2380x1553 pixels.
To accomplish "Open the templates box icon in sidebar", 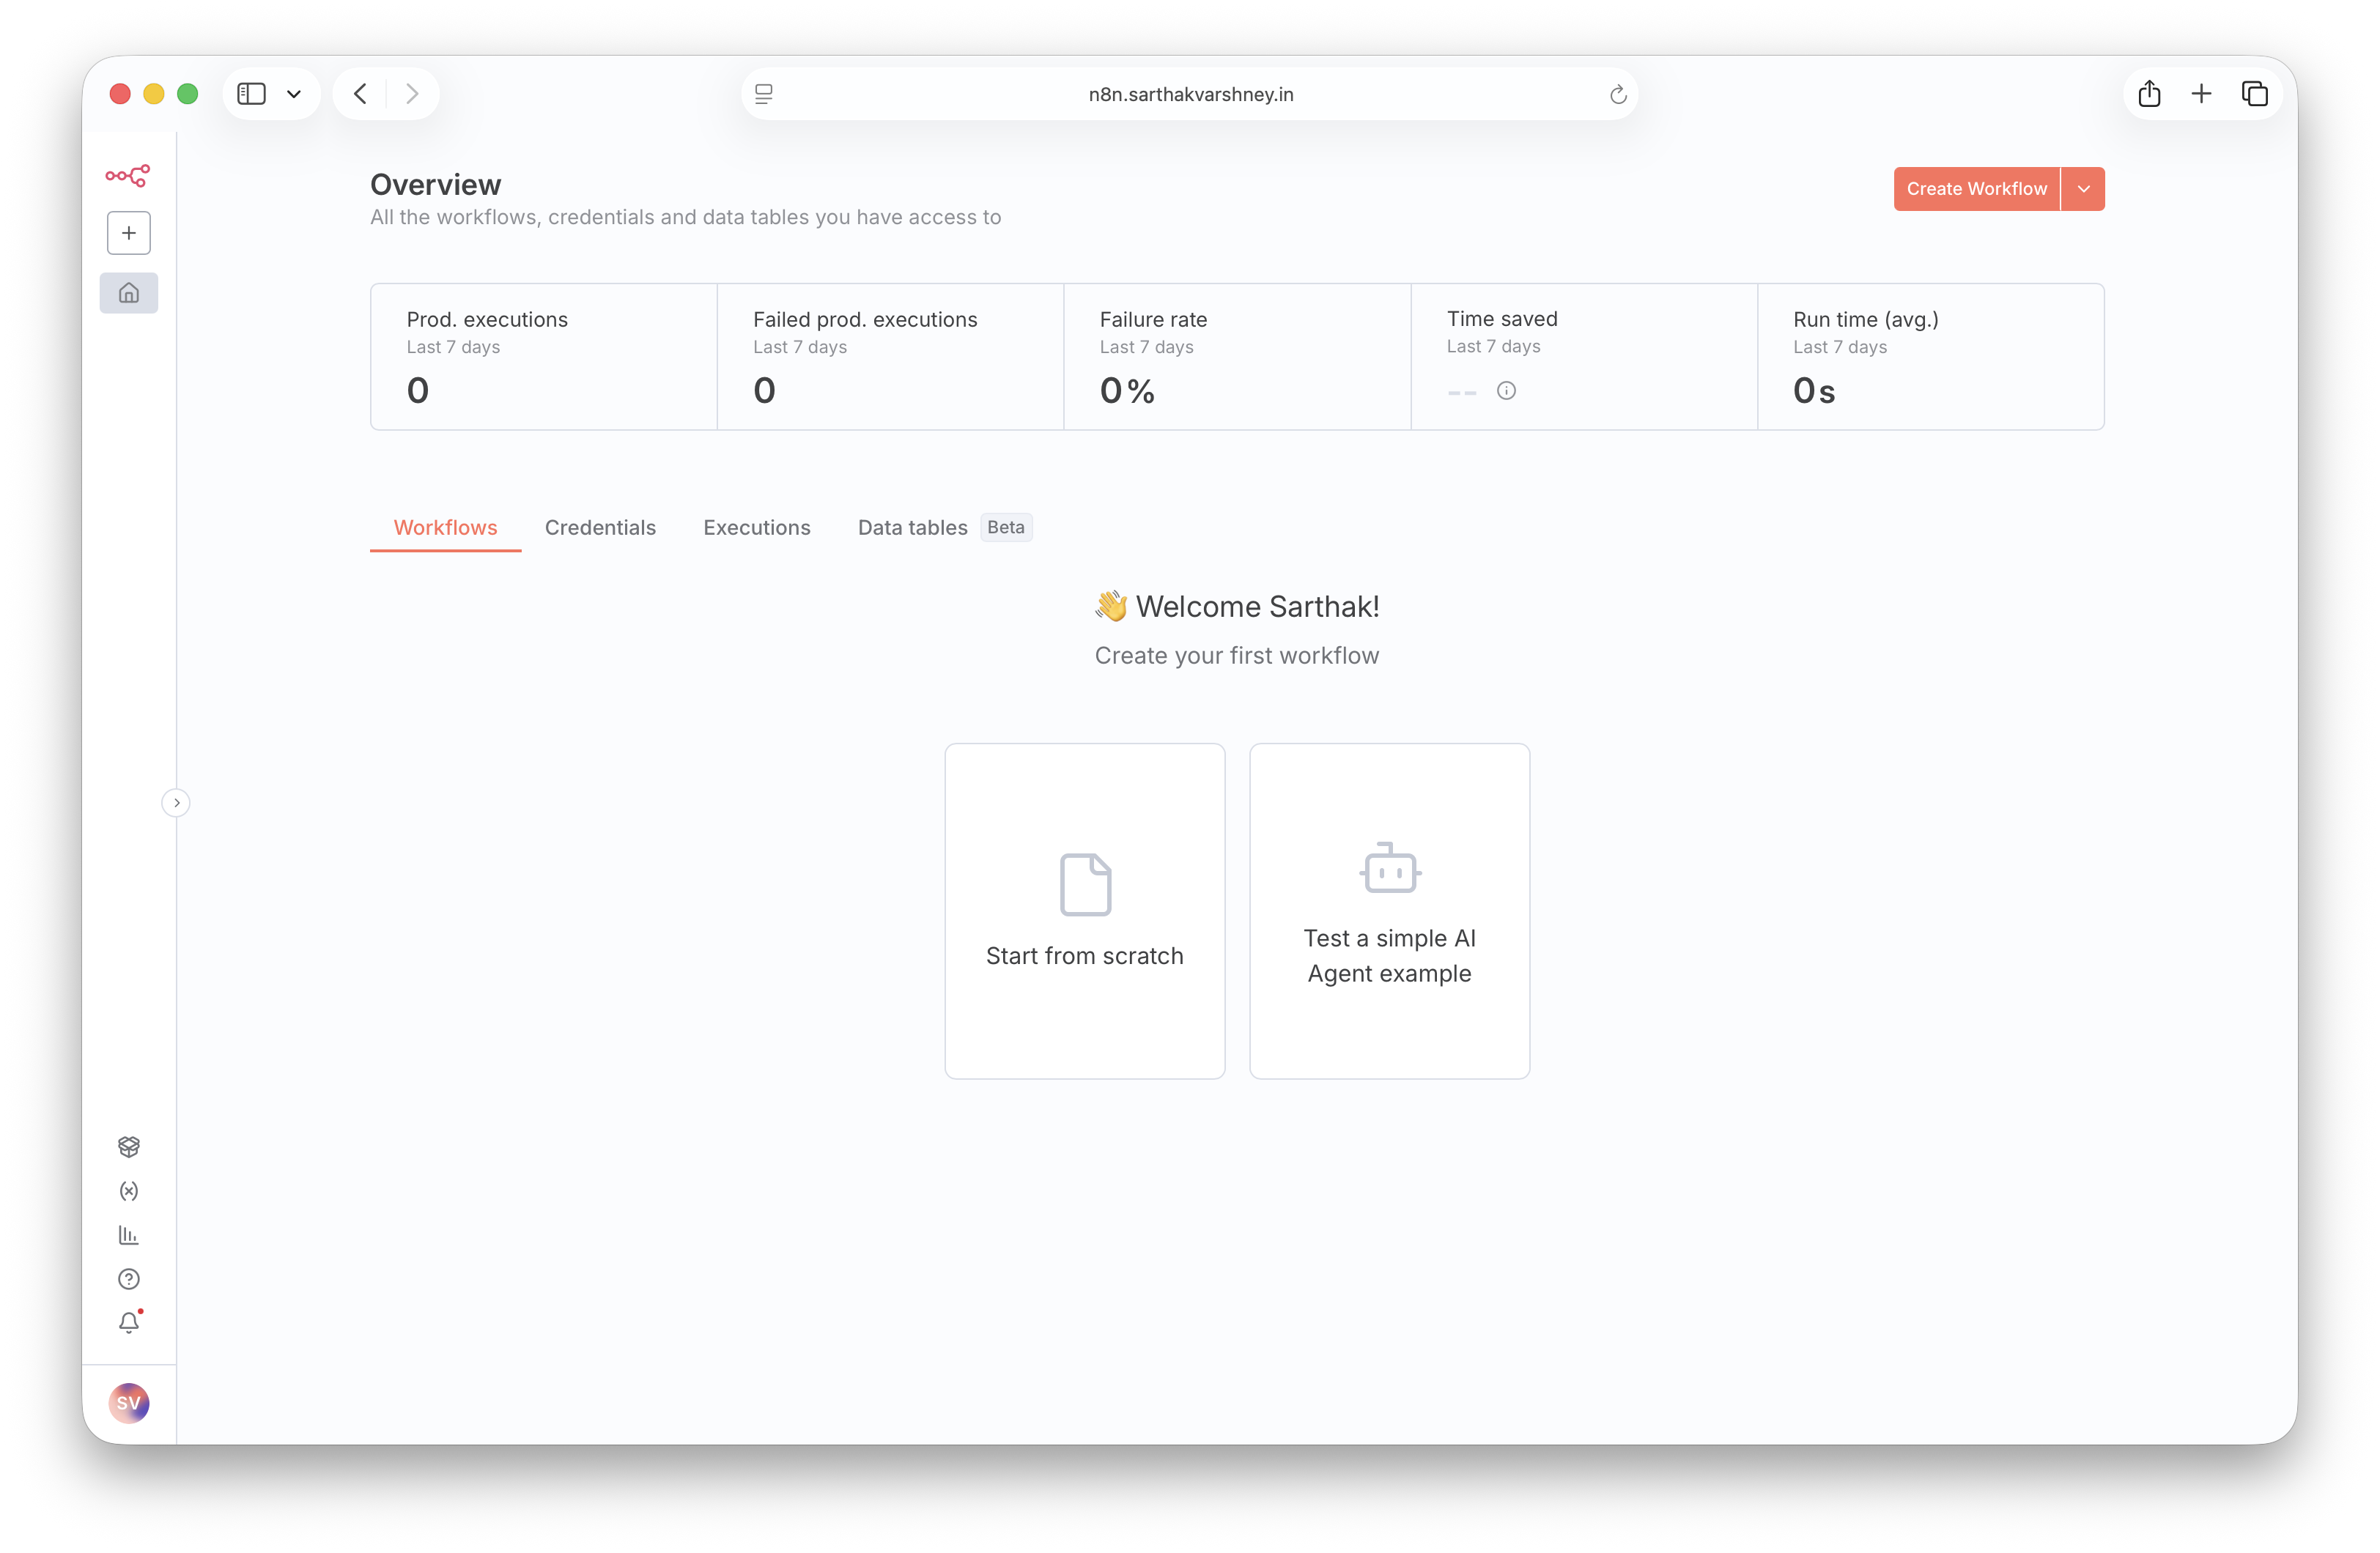I will coord(129,1146).
